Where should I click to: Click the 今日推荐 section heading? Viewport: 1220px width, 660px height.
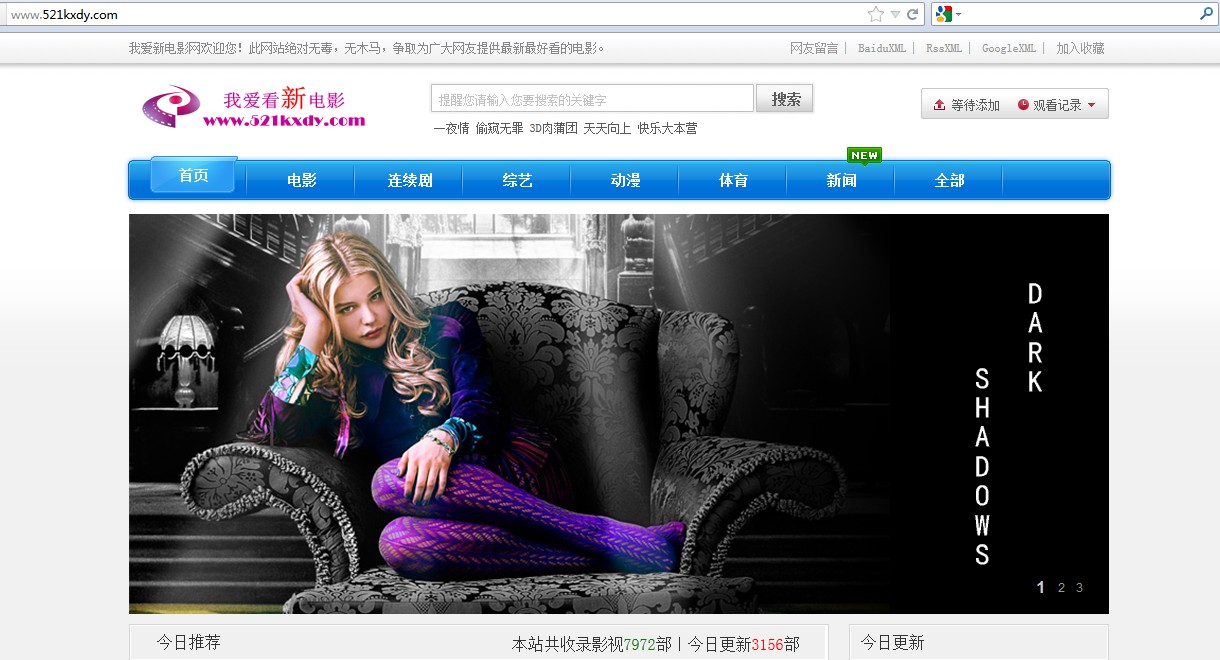click(x=188, y=643)
